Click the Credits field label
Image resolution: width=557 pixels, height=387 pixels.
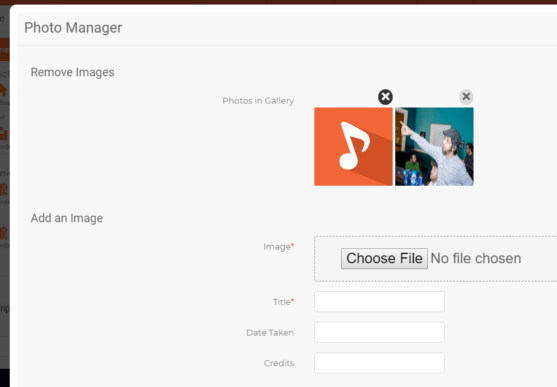[279, 363]
